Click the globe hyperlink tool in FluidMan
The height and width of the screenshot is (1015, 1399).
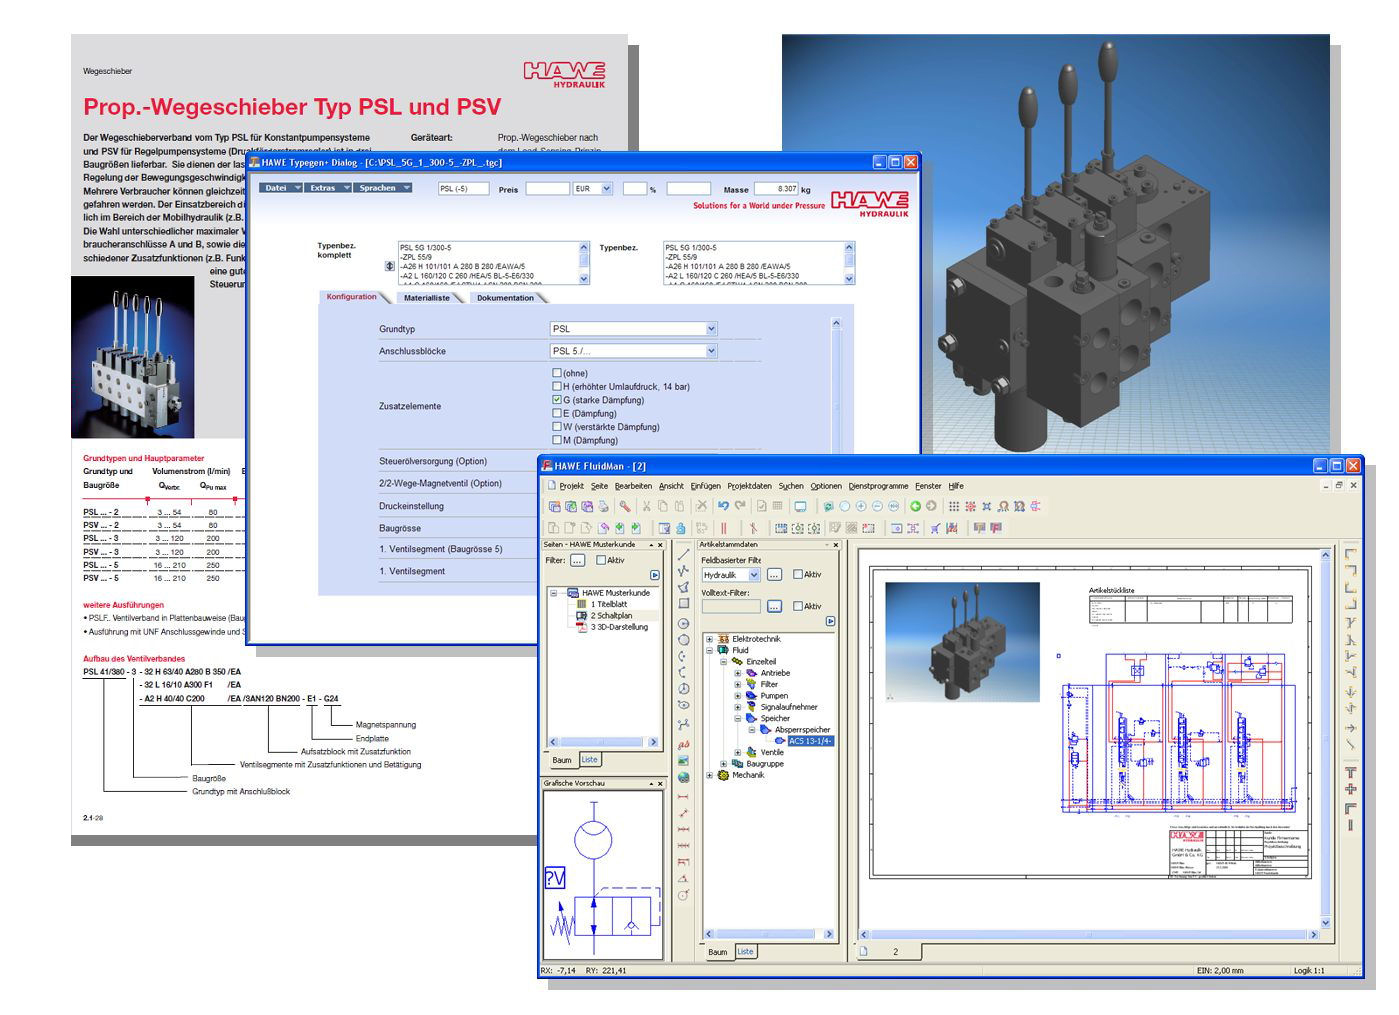pos(684,777)
